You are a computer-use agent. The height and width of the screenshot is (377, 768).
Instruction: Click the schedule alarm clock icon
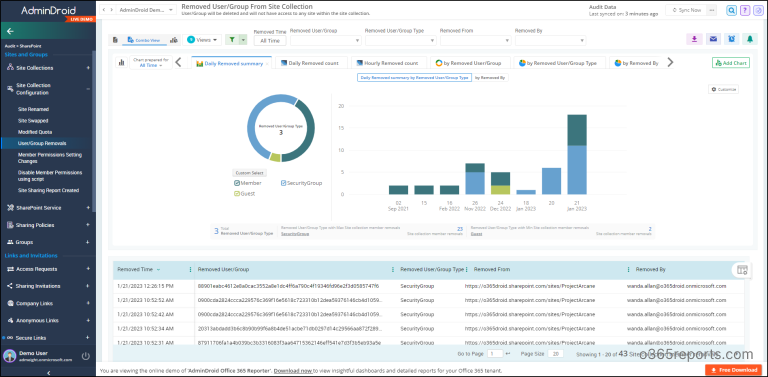coord(731,39)
